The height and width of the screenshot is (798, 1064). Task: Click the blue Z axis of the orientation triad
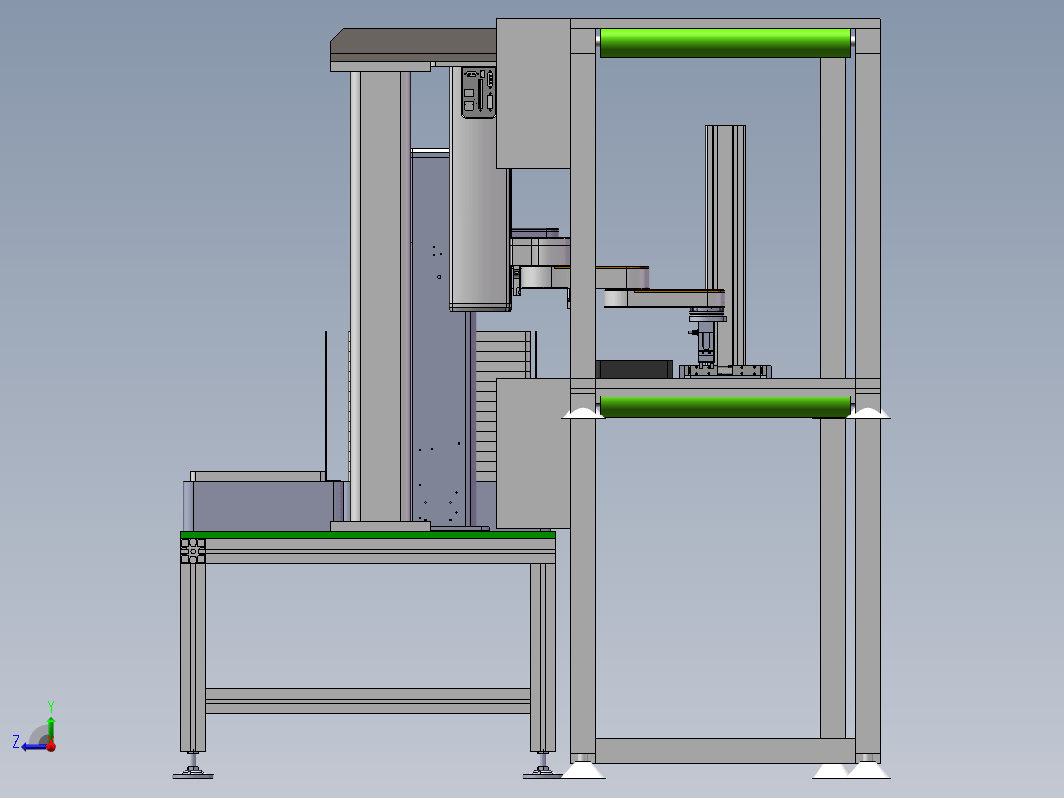tap(33, 747)
